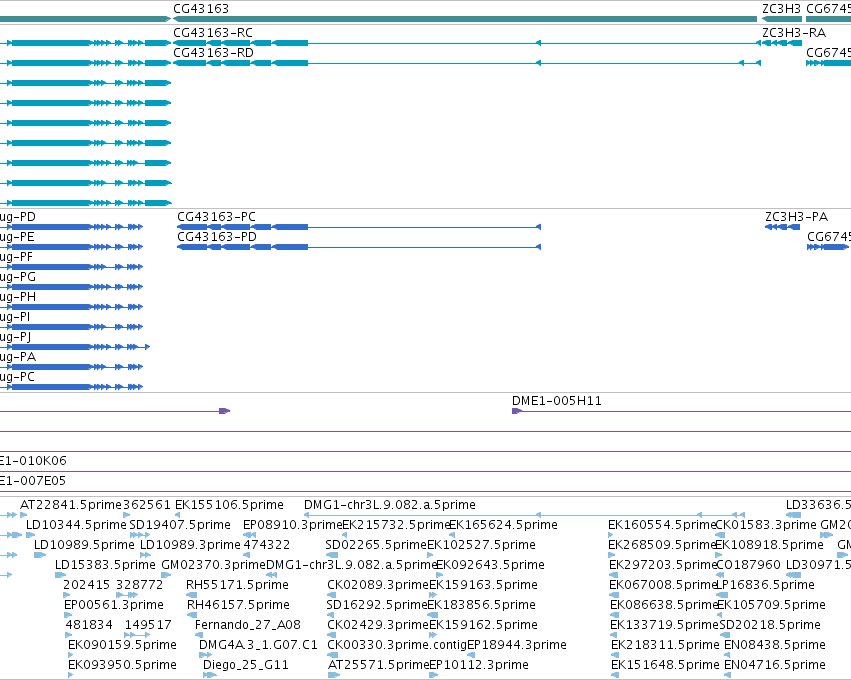Select the RH55171.5prime EST label
The image size is (851, 680).
click(x=237, y=585)
